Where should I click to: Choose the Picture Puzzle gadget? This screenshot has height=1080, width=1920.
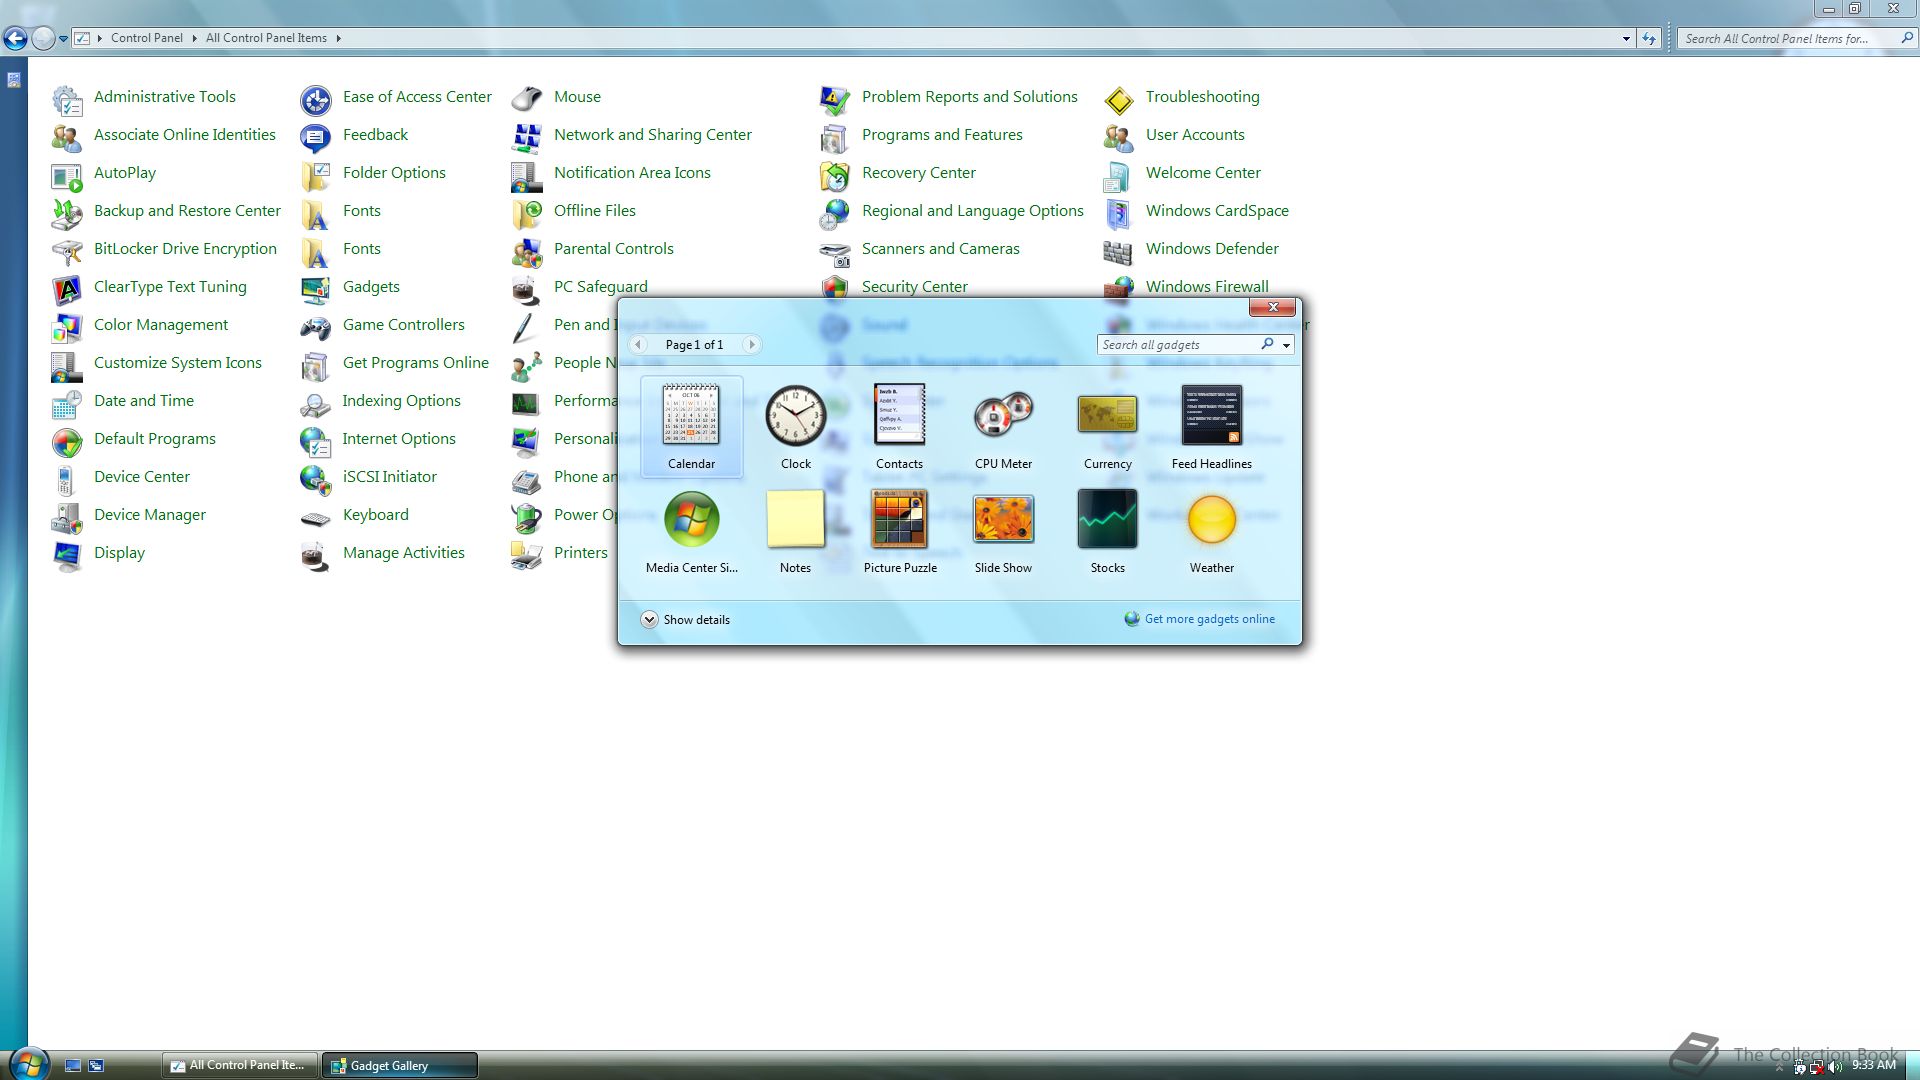pos(899,531)
